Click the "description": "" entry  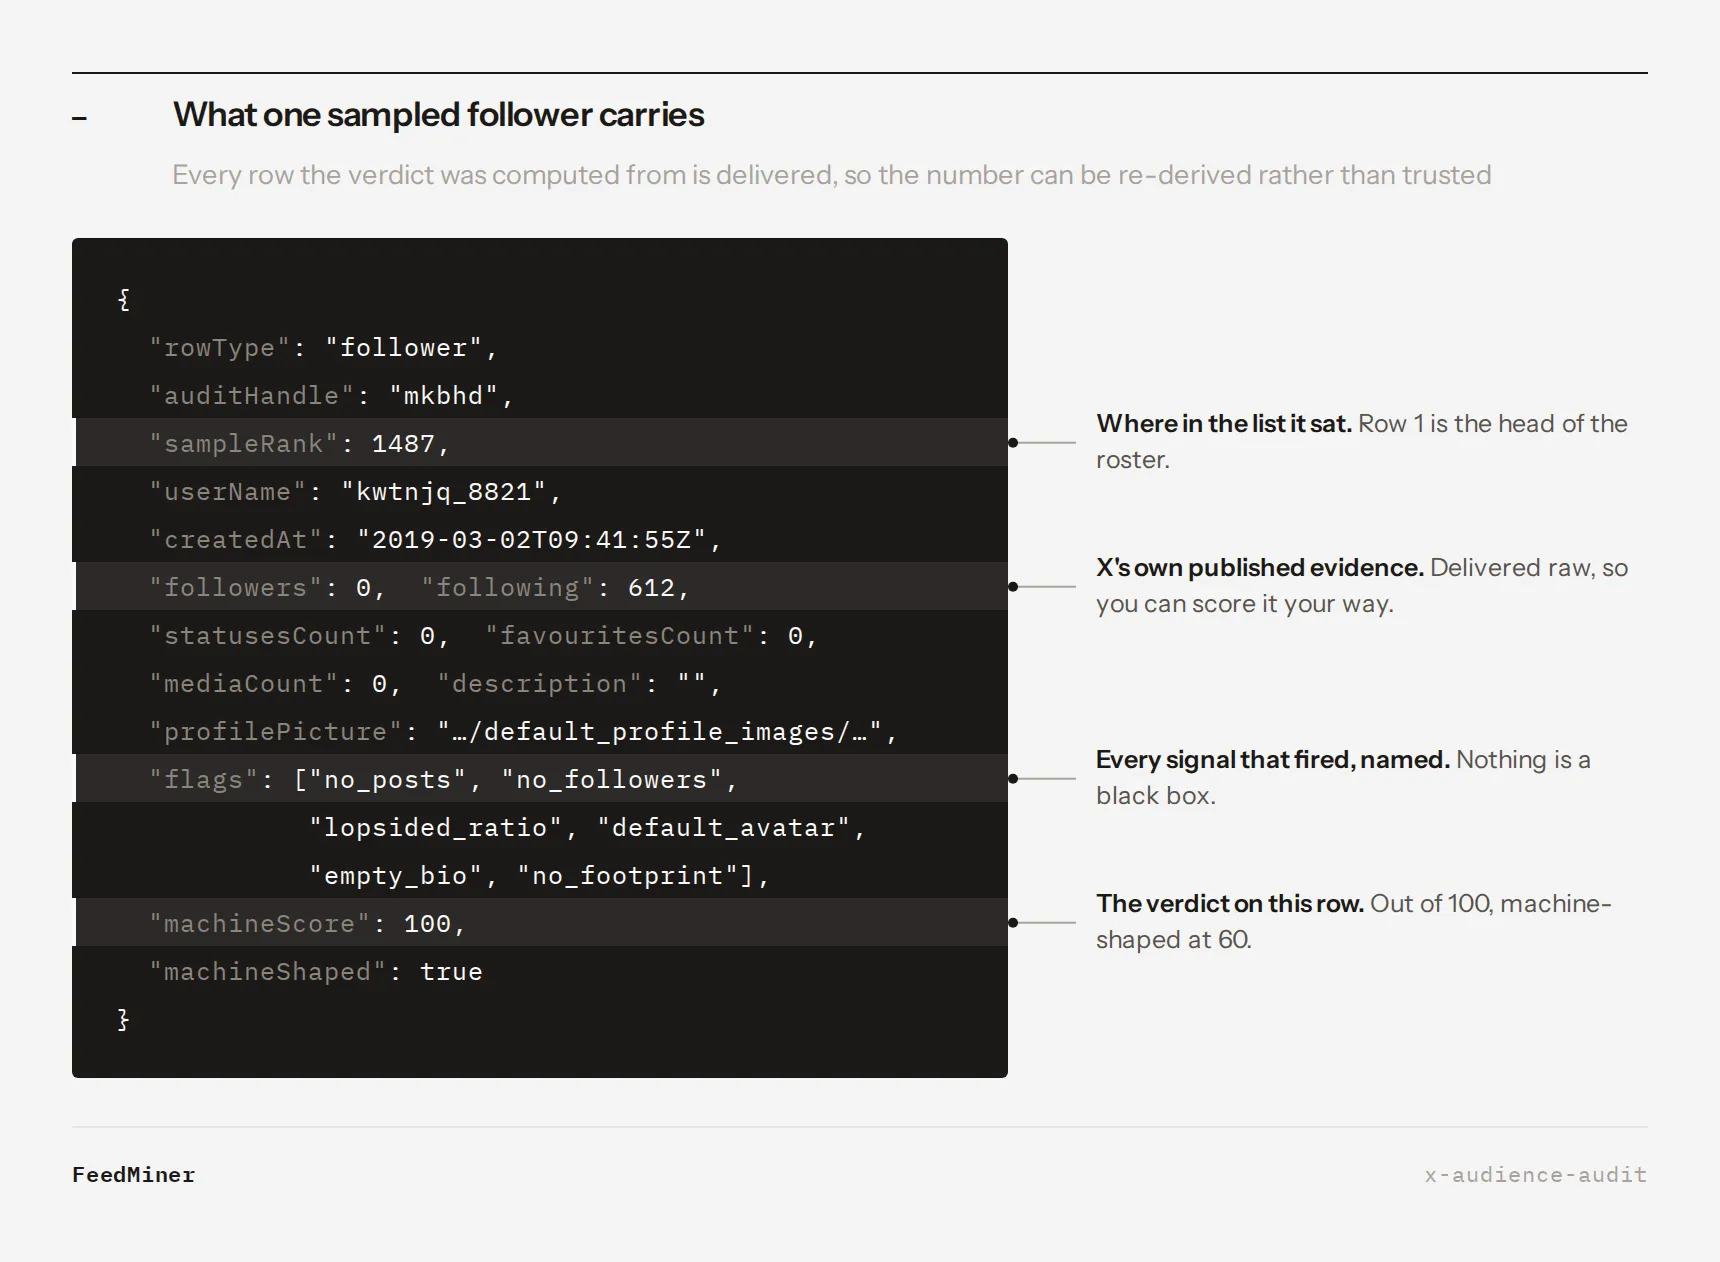[x=579, y=683]
